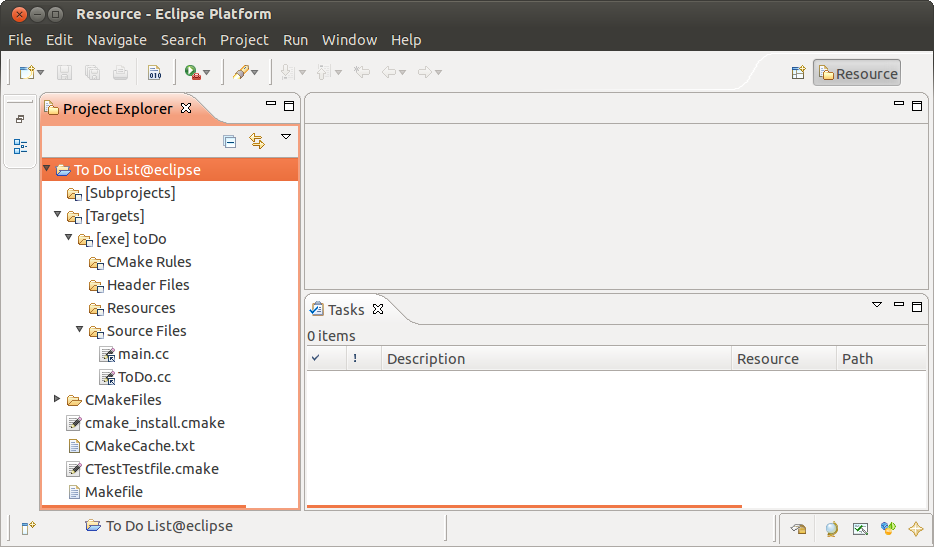Screen dimensions: 934x547
Task: Open the File menu
Action: tap(20, 40)
